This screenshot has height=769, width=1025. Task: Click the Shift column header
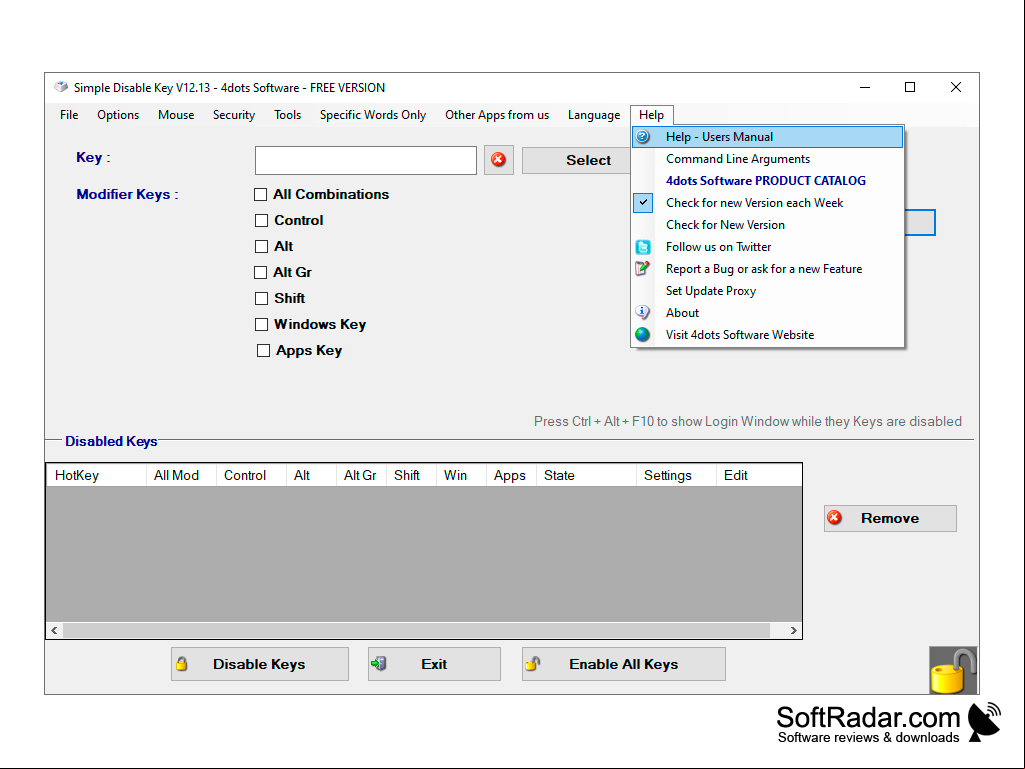(x=412, y=475)
